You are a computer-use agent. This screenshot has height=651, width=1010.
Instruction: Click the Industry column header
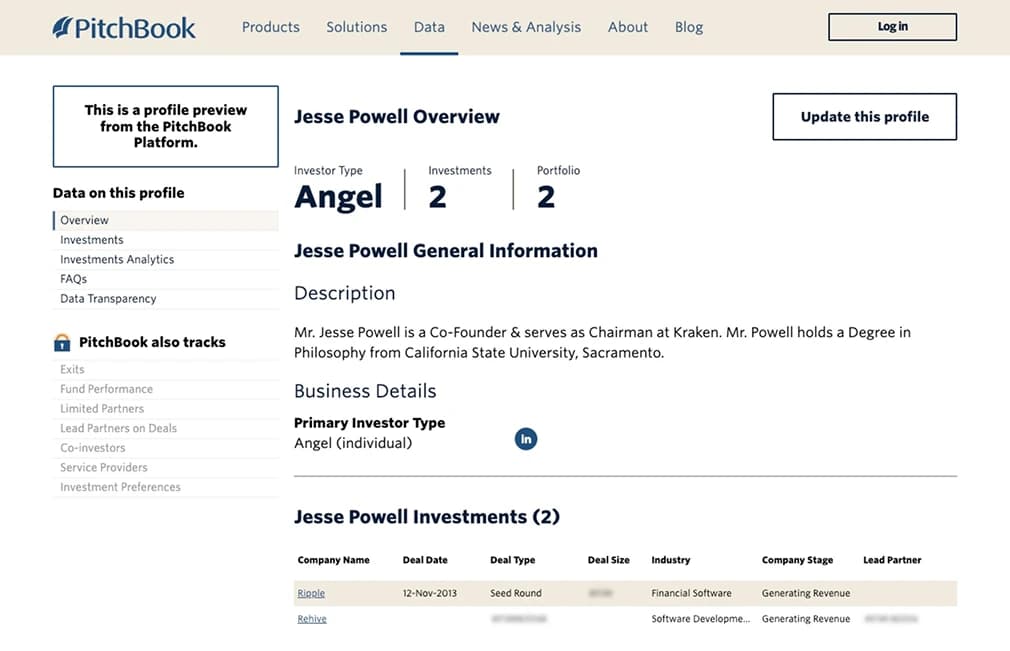tap(671, 560)
